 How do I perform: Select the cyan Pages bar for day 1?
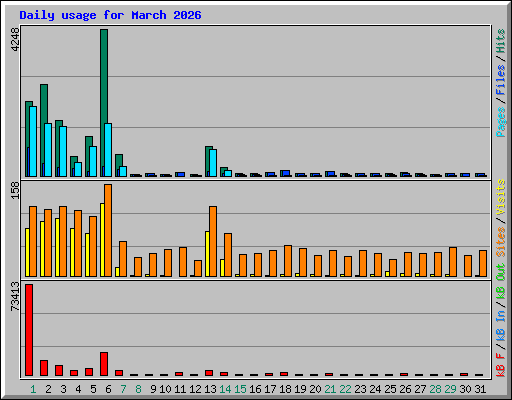point(33,142)
